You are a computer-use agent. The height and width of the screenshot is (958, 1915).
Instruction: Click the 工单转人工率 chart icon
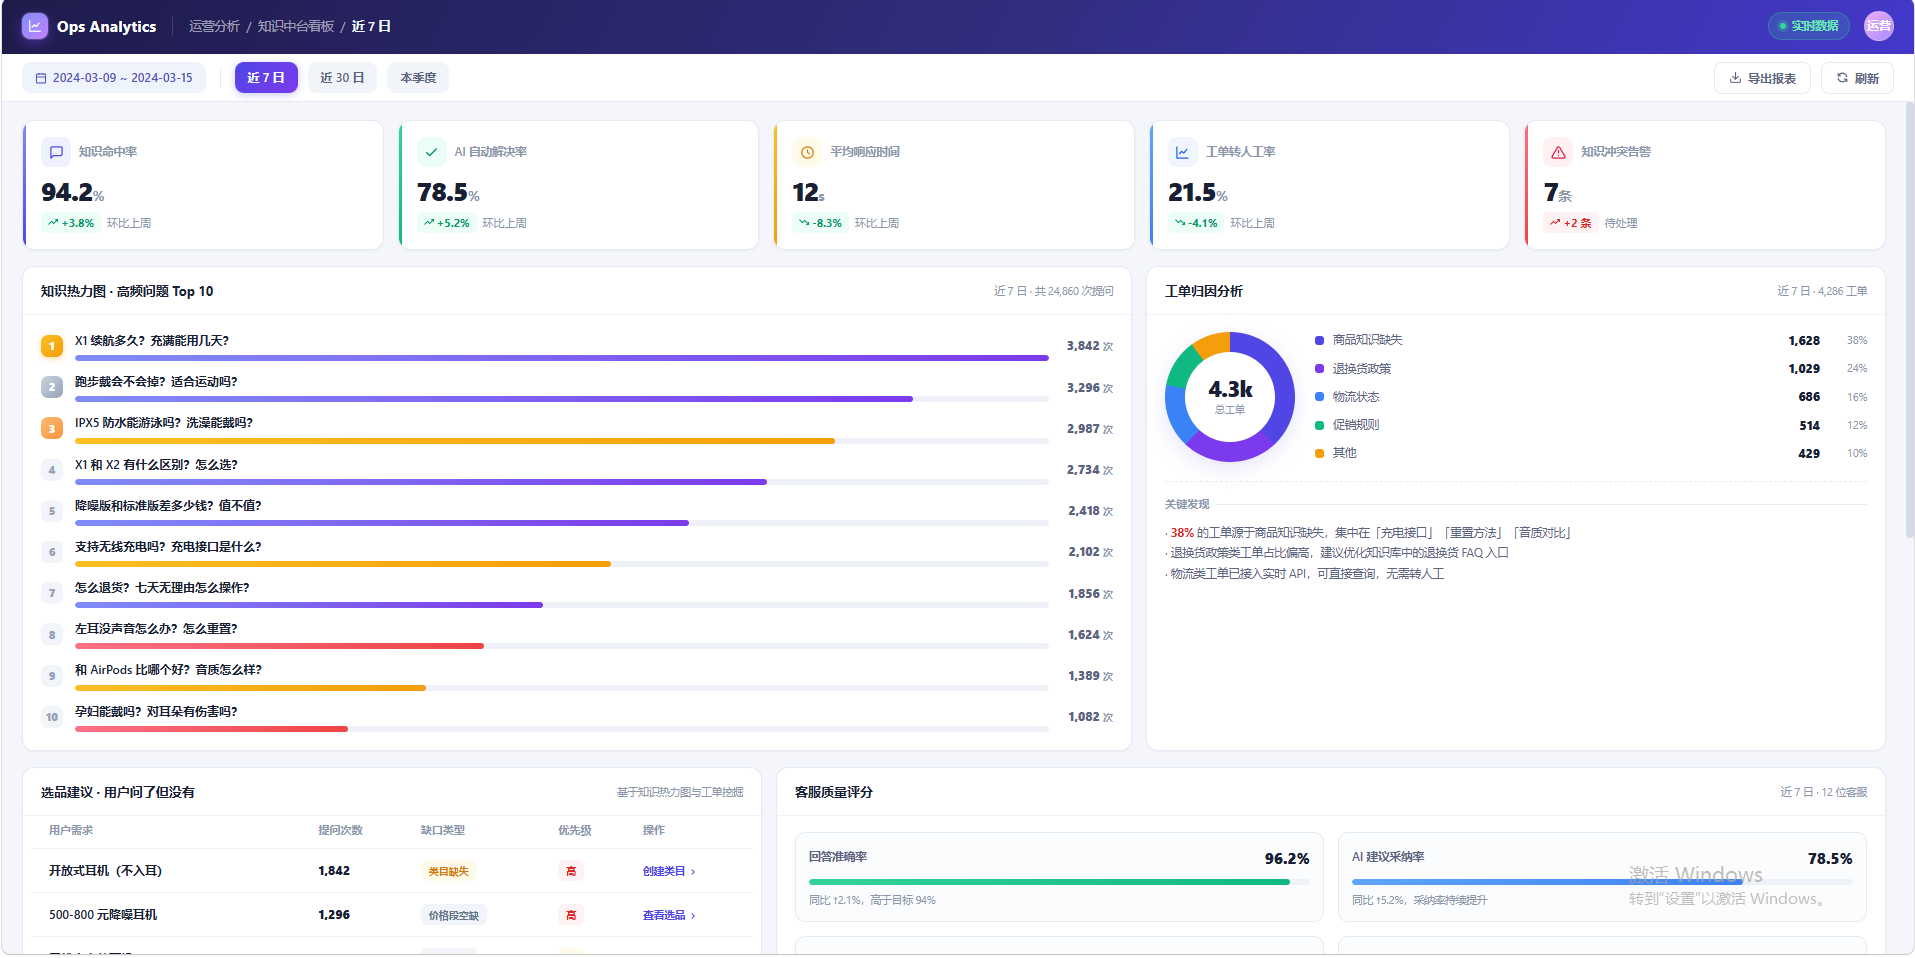(1182, 152)
